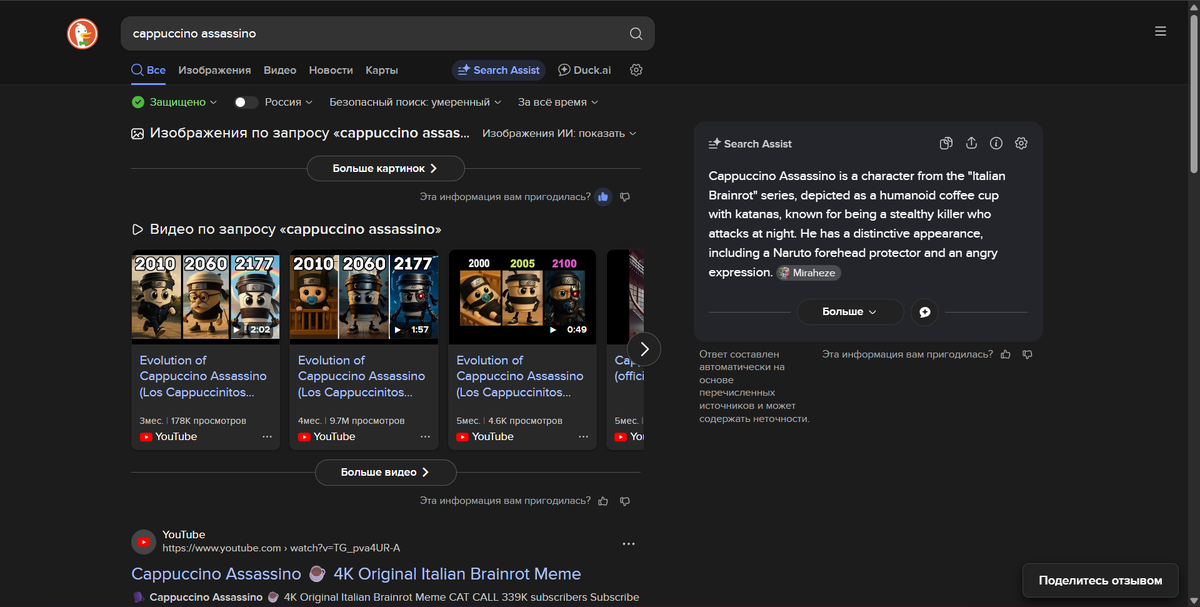Open the «За всё время» time filter
Image resolution: width=1200 pixels, height=607 pixels.
tap(553, 101)
